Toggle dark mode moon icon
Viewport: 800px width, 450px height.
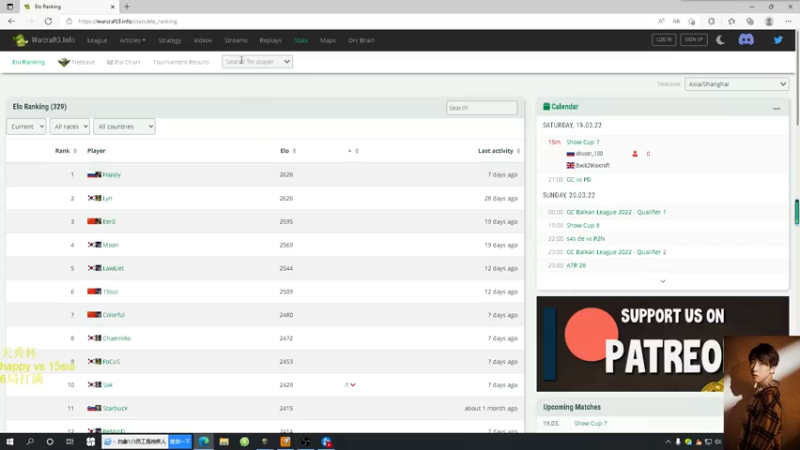tap(720, 40)
